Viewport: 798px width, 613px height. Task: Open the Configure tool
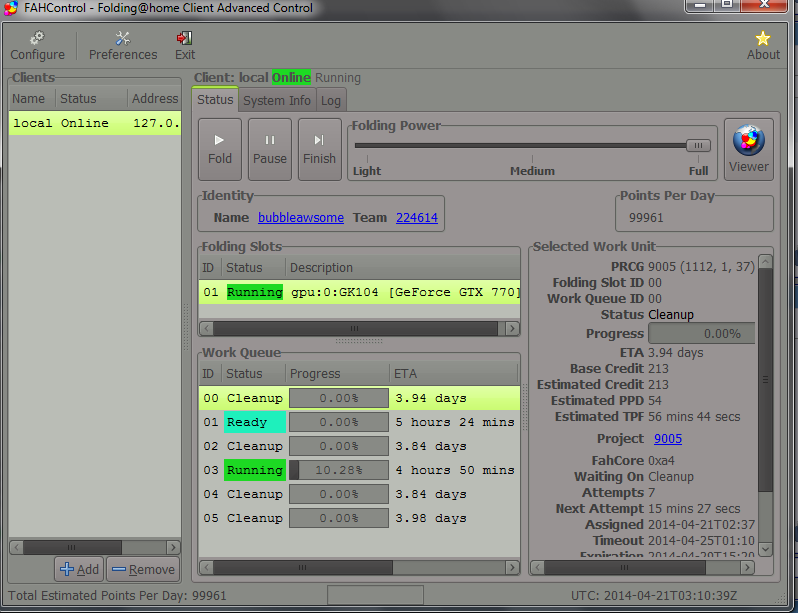click(37, 45)
